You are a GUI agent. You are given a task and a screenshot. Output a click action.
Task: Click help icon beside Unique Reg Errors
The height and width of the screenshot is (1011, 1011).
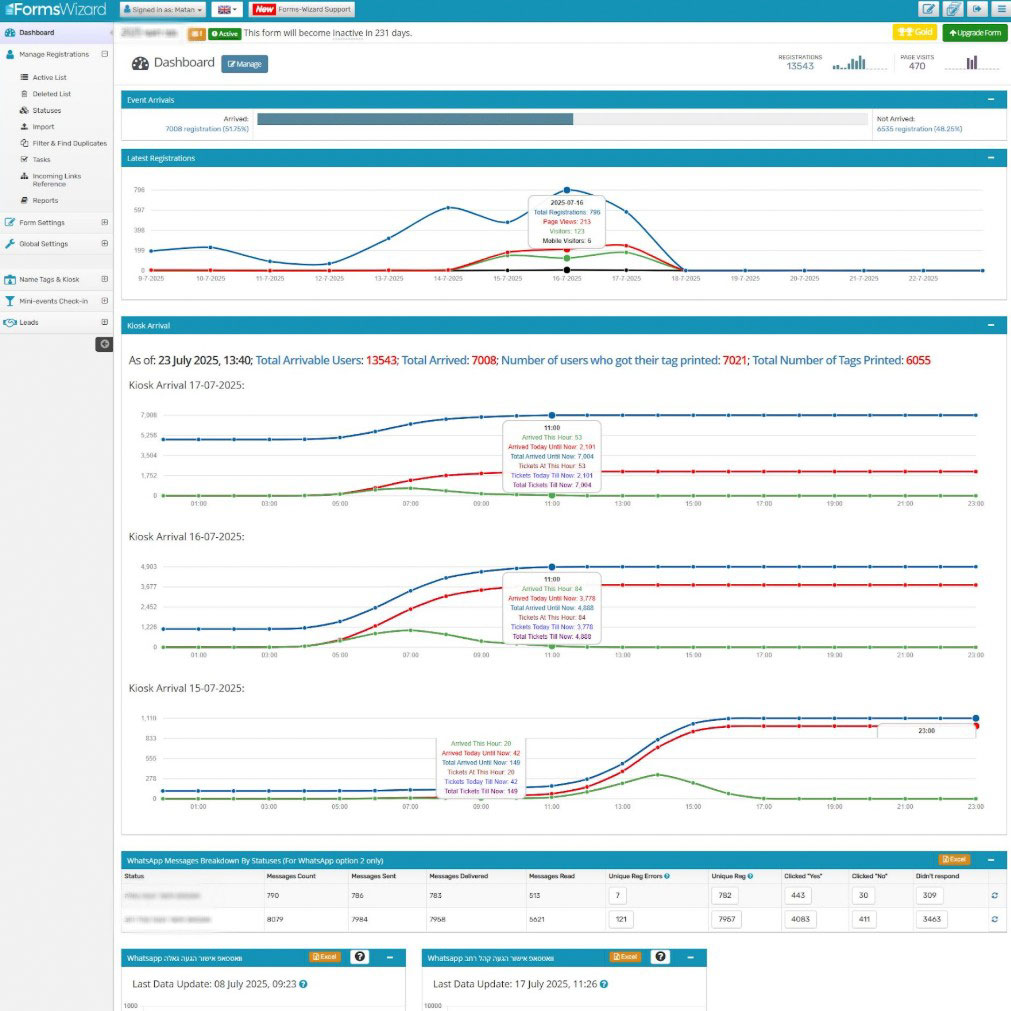[667, 876]
